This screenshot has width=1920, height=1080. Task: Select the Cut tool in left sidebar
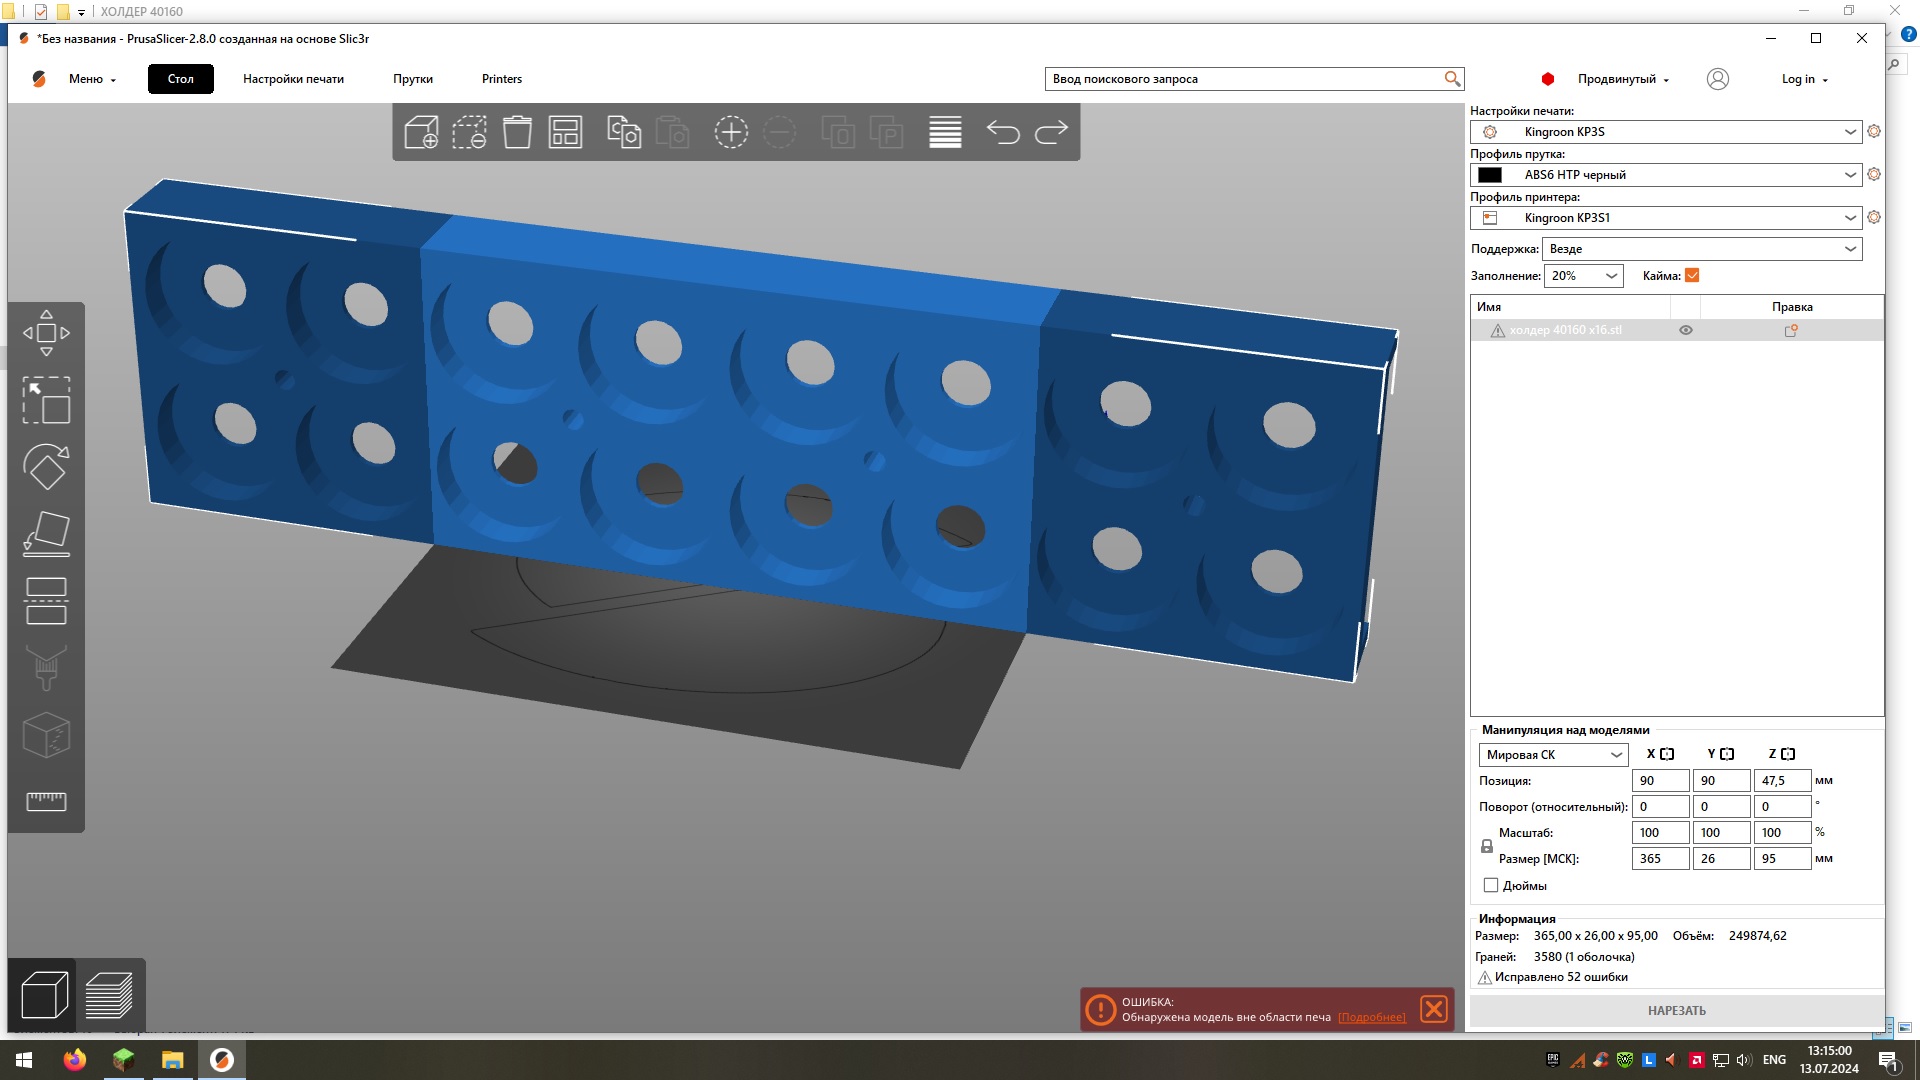pos(46,601)
